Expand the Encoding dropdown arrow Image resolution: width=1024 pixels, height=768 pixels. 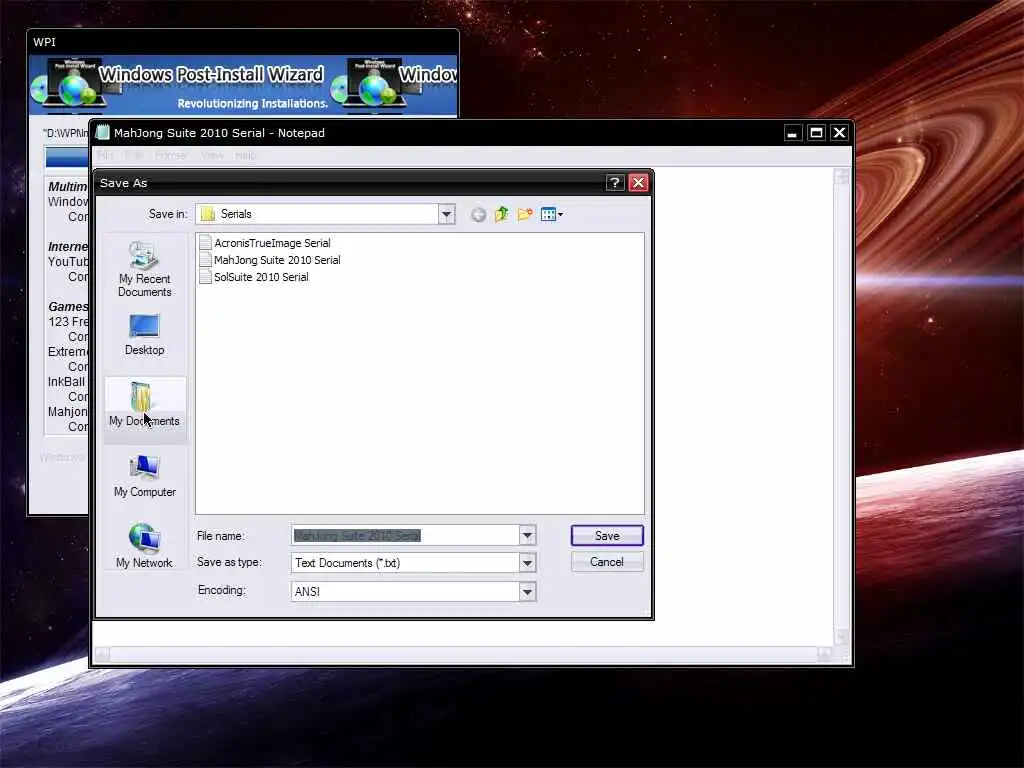pos(528,592)
